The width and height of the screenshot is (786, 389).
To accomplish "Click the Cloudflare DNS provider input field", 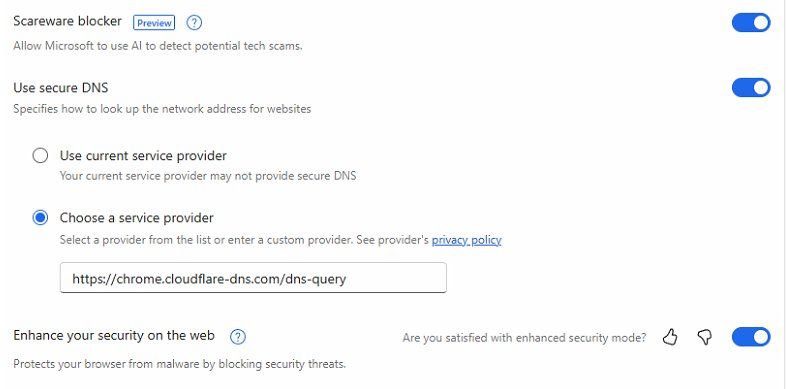I will click(x=253, y=278).
